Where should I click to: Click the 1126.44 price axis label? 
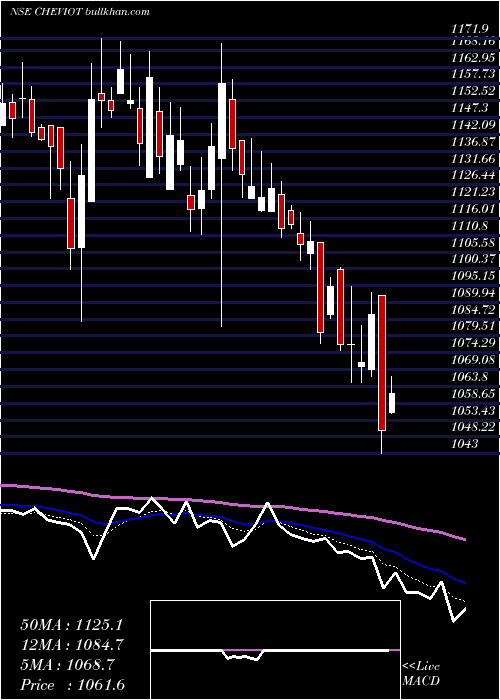click(473, 175)
